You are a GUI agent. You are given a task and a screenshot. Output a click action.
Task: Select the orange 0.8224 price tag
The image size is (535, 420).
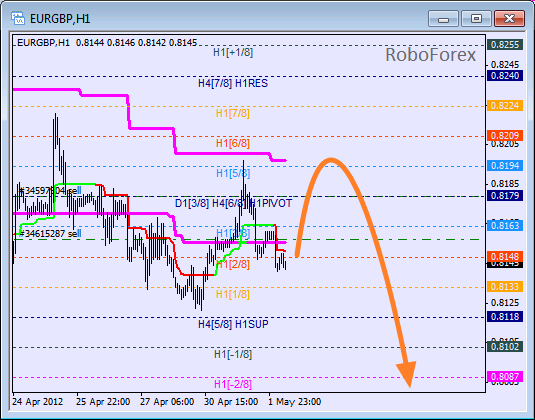pos(505,106)
